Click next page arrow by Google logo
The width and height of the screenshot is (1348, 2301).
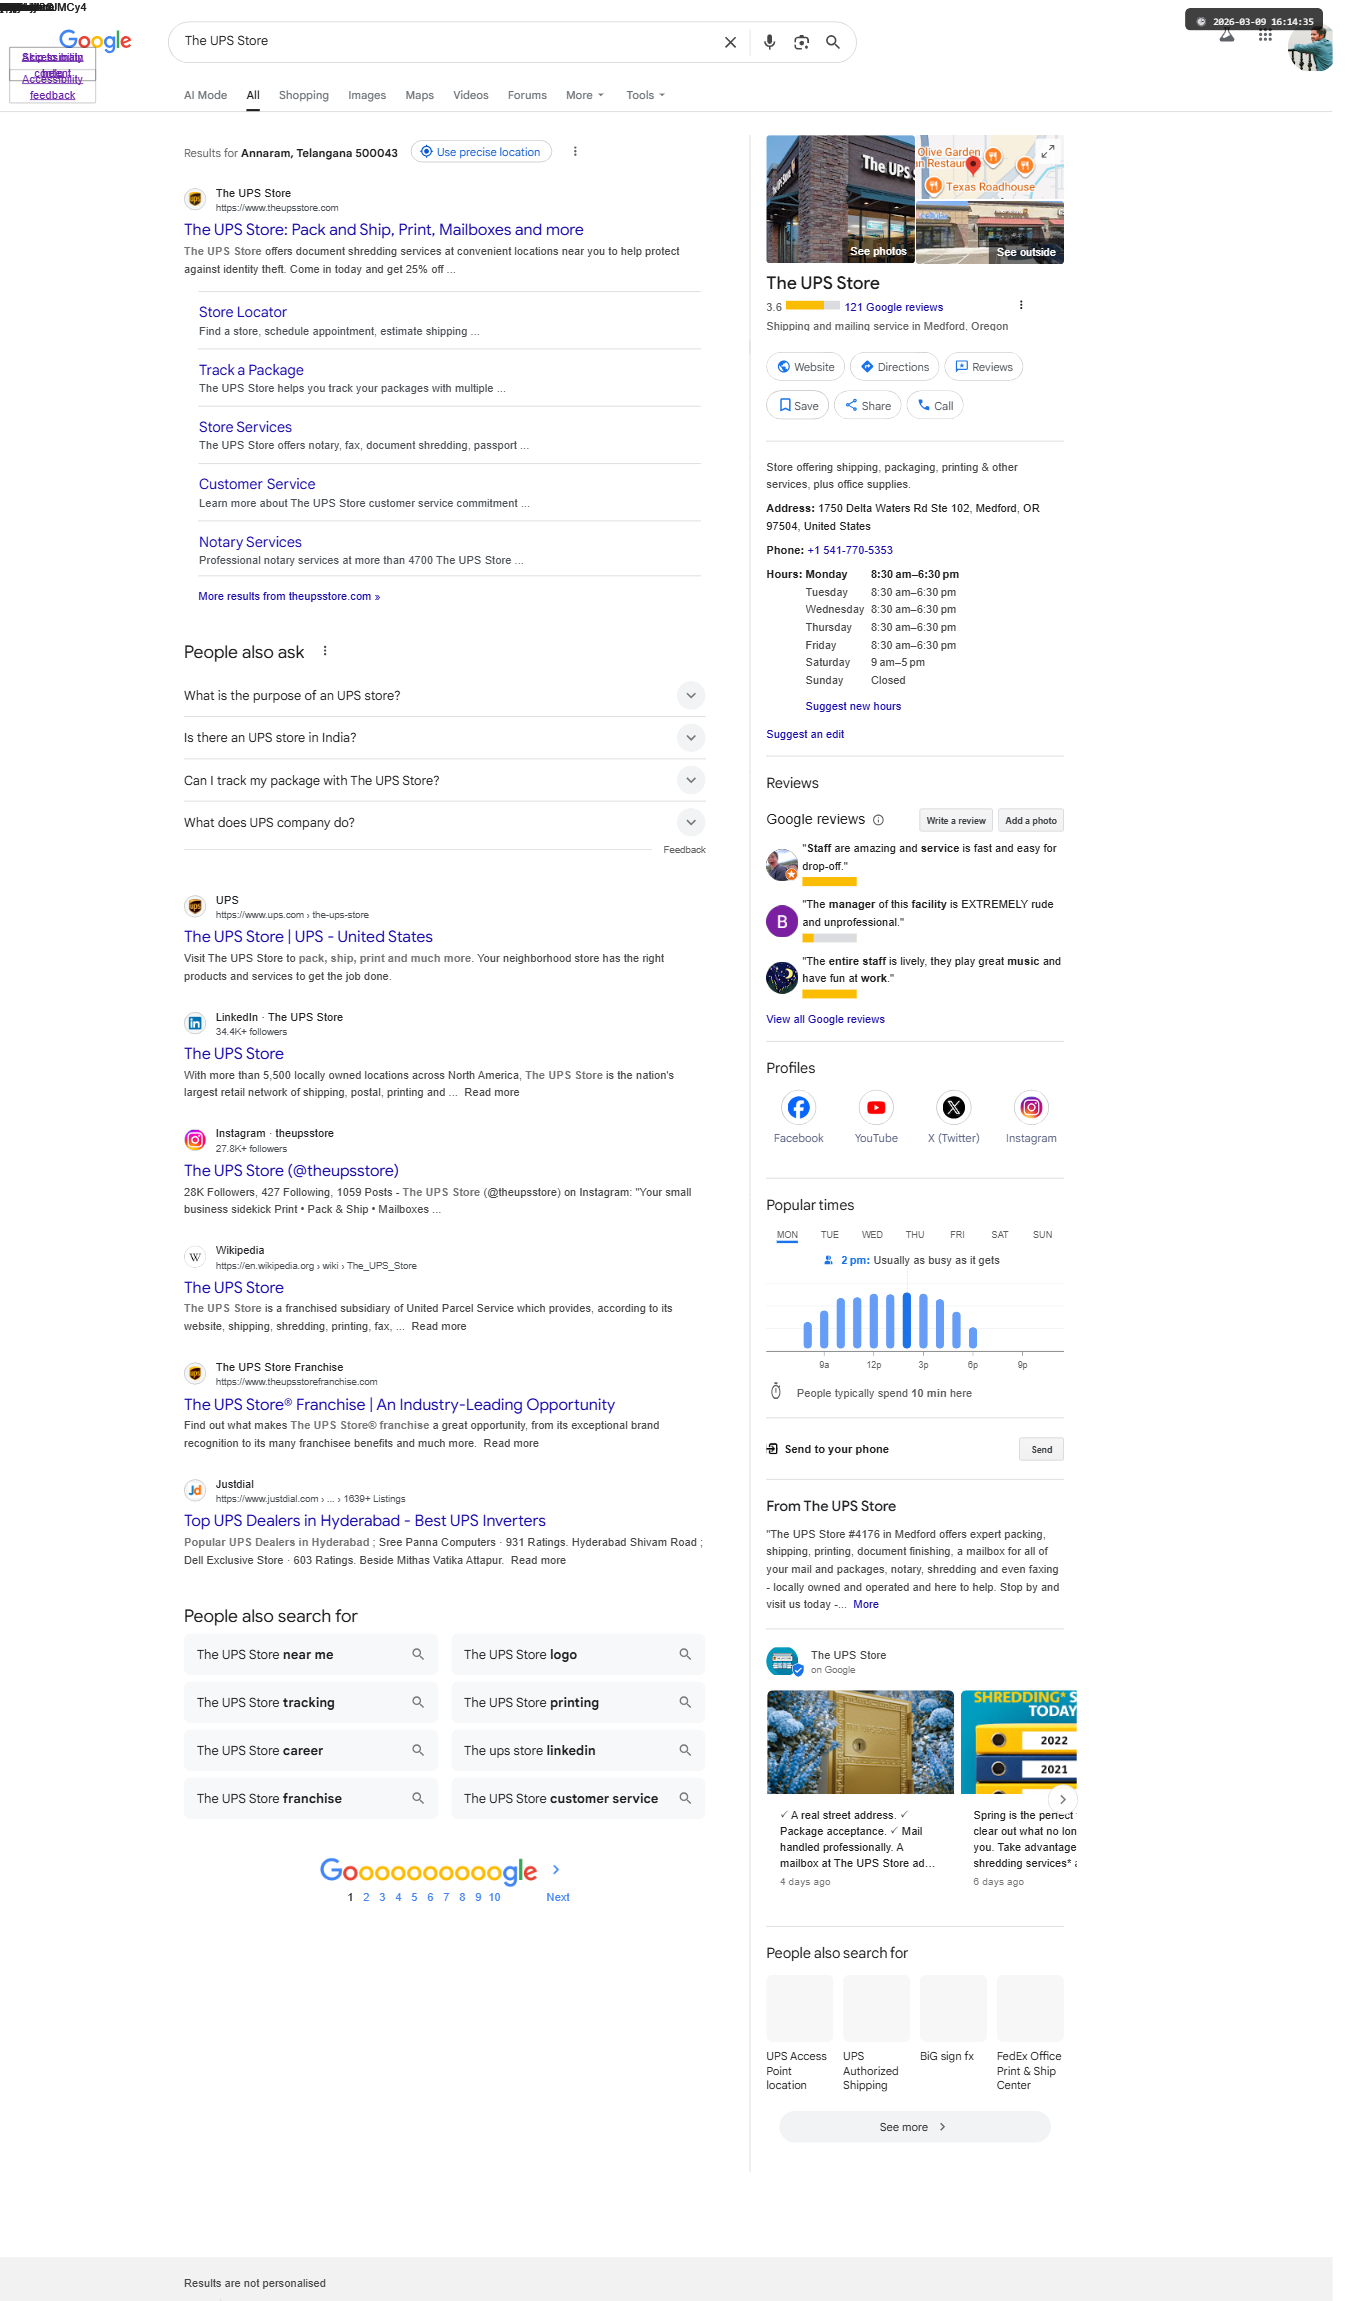(x=556, y=1869)
